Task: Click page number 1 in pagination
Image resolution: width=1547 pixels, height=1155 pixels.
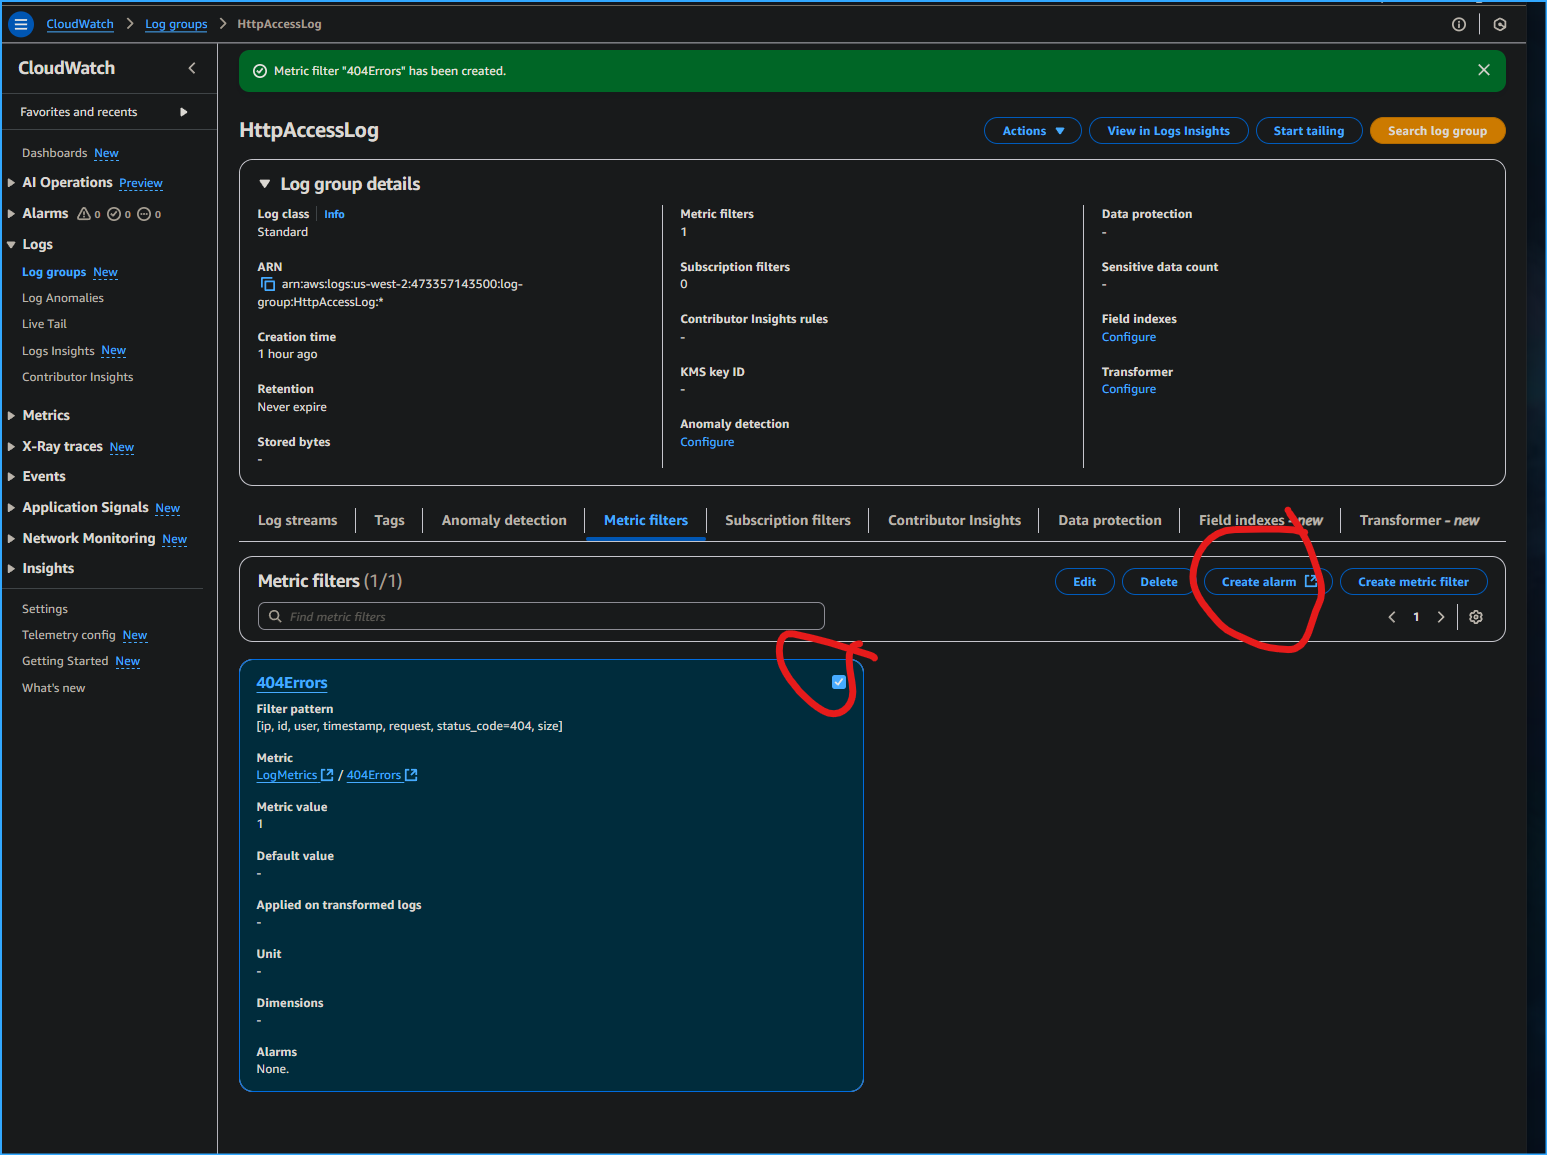Action: [1416, 617]
